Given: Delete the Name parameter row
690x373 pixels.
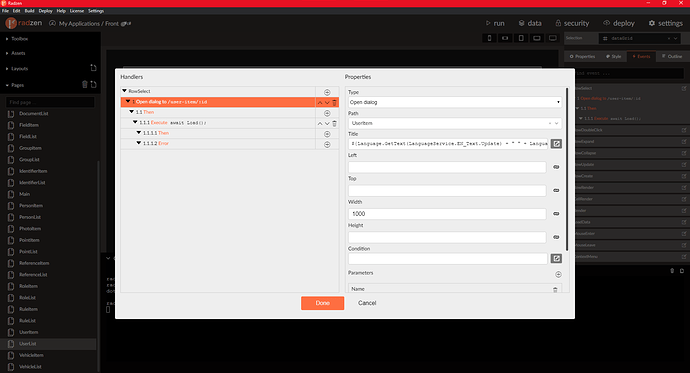Looking at the screenshot, I should [x=555, y=289].
